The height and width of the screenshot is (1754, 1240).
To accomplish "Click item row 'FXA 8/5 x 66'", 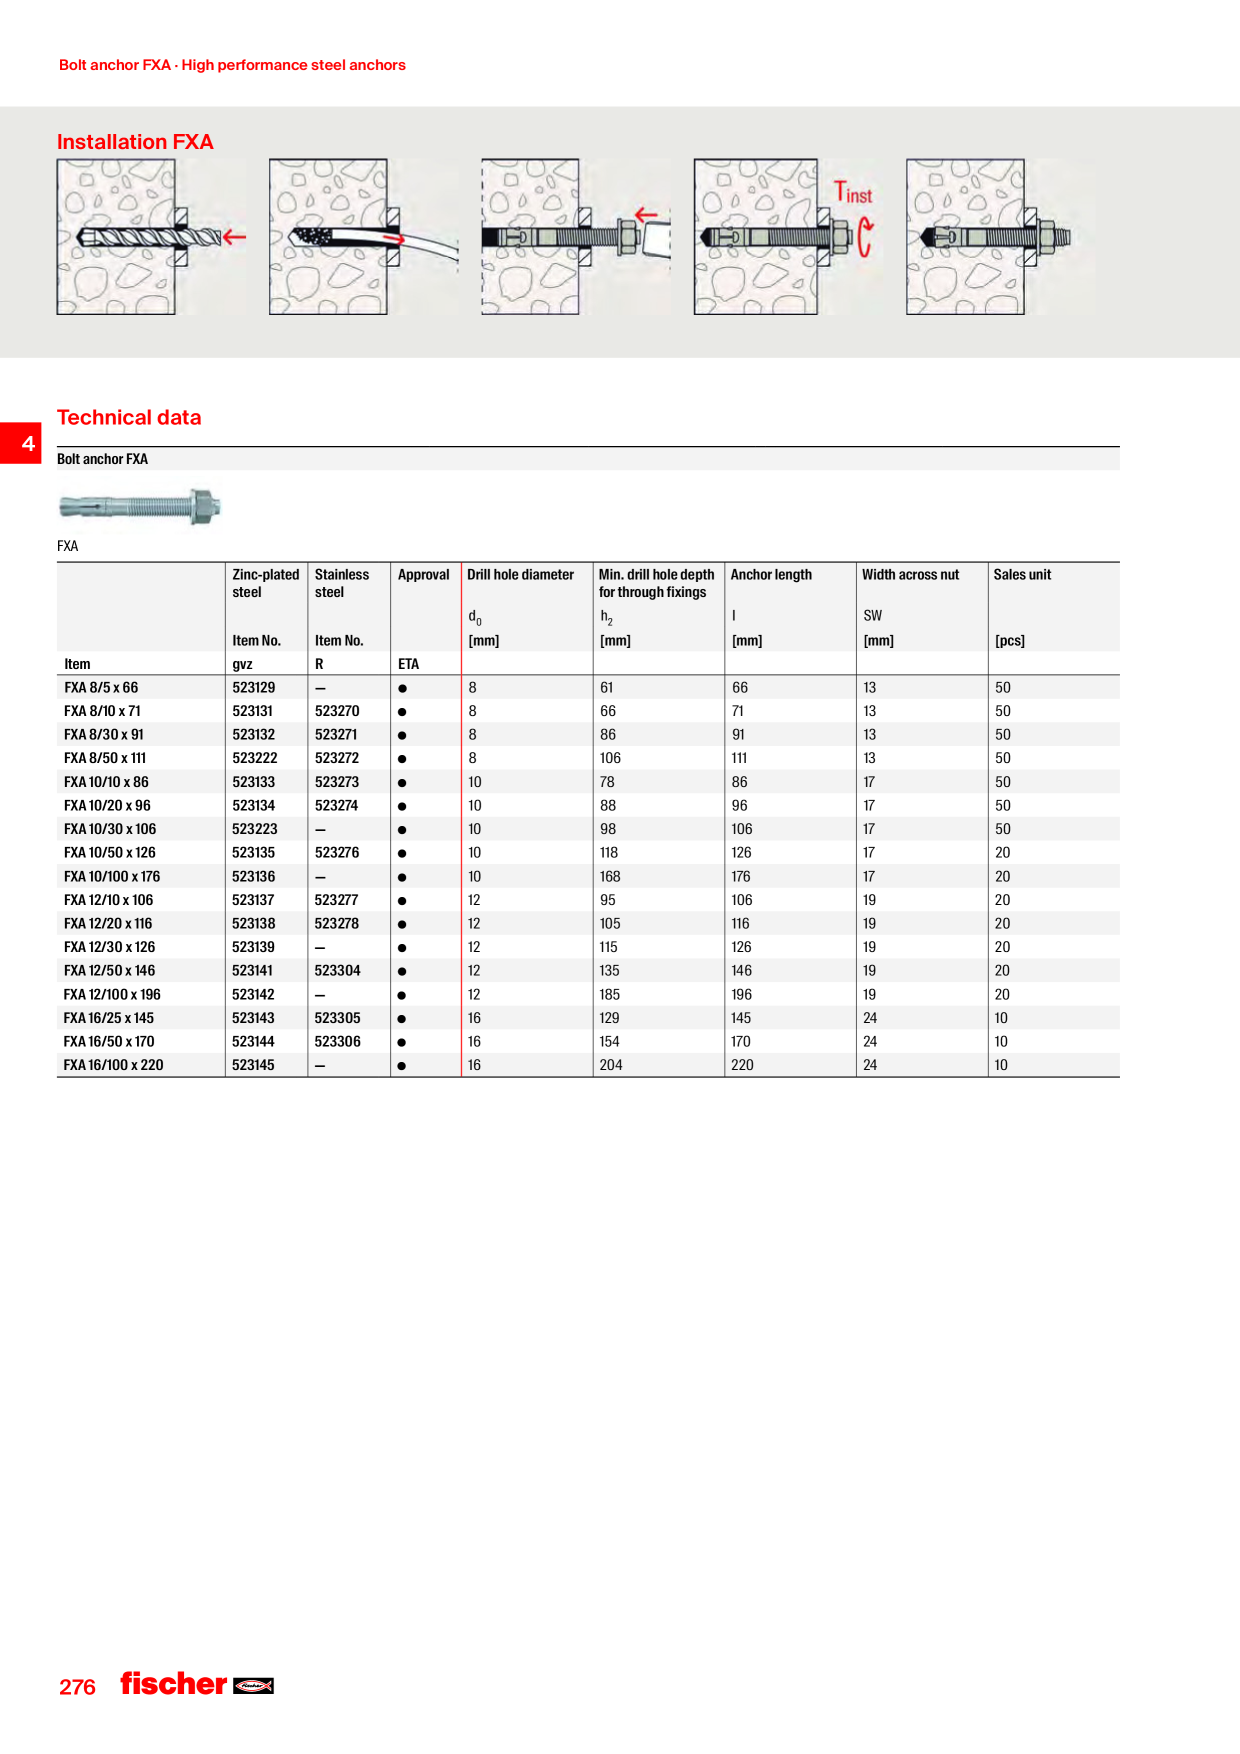I will tap(588, 688).
